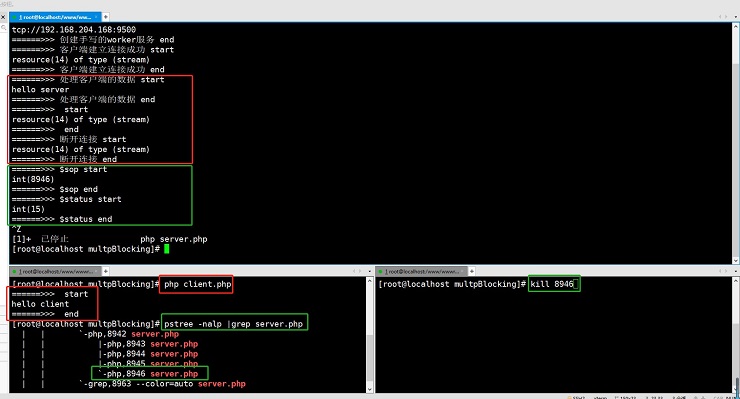Viewport: 740px width, 399px height.
Task: Click the bottom-left pane's tab scroll-right arrow
Action: 360,272
